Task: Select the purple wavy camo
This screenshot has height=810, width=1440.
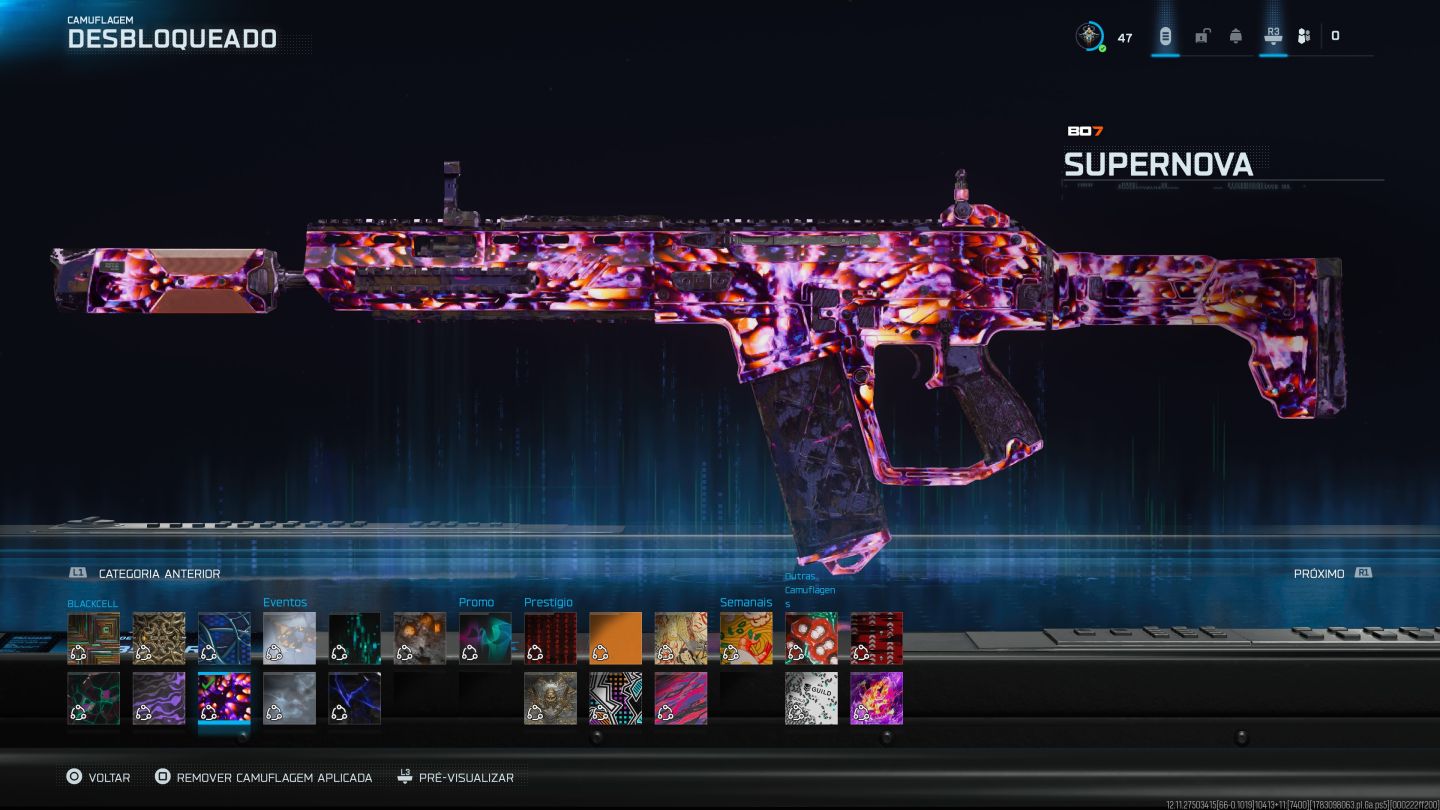Action: click(159, 698)
